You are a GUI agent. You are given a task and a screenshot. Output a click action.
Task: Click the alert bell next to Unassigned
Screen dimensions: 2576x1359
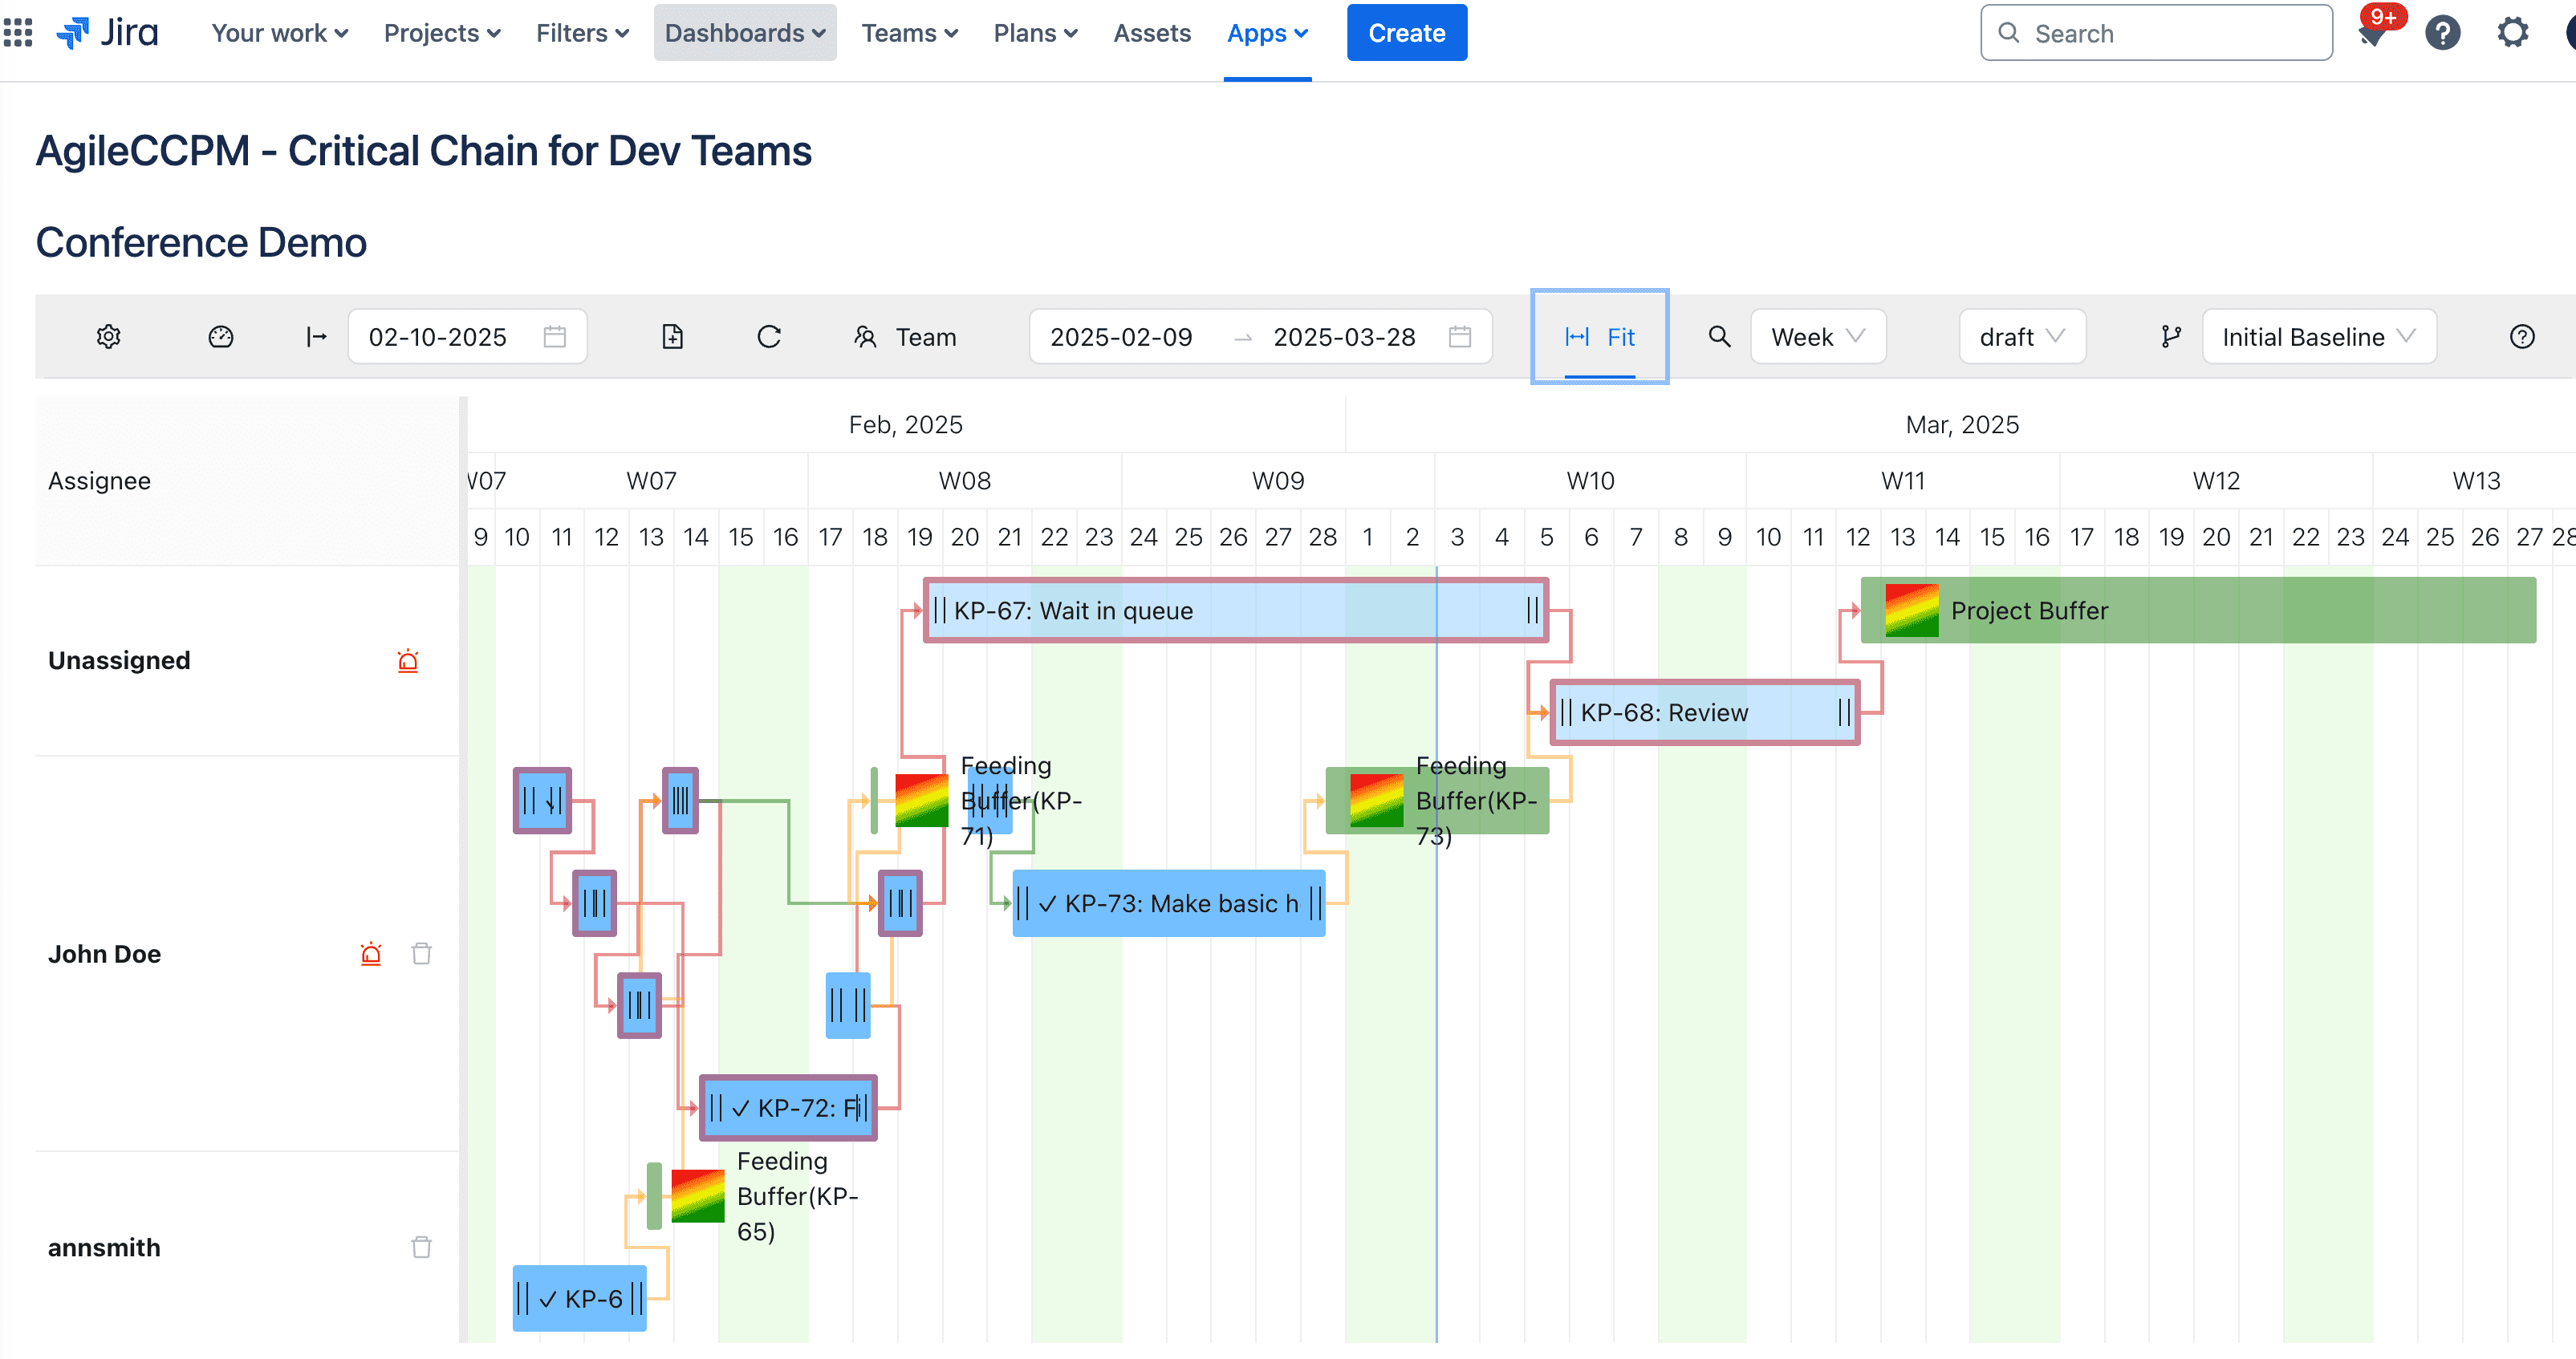pos(407,660)
